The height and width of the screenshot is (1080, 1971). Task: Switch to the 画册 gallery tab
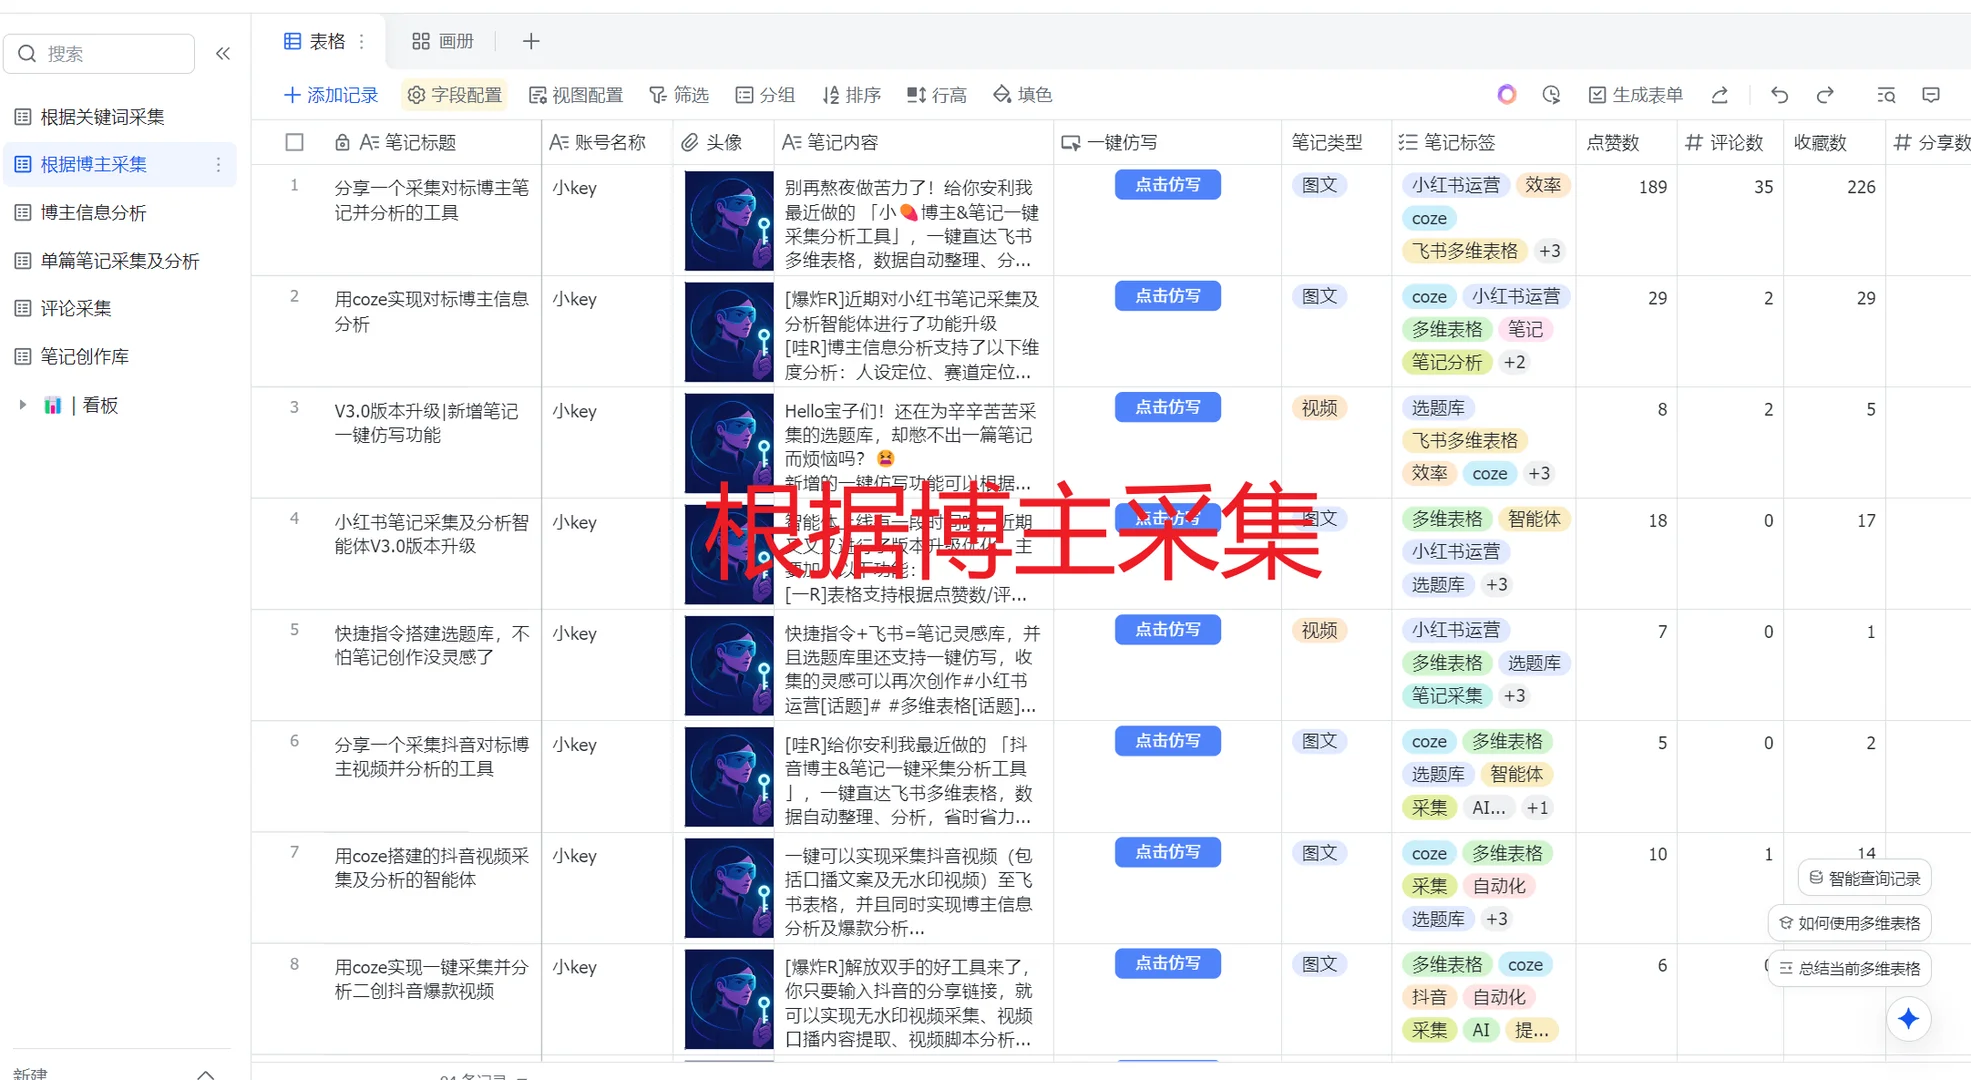[443, 41]
